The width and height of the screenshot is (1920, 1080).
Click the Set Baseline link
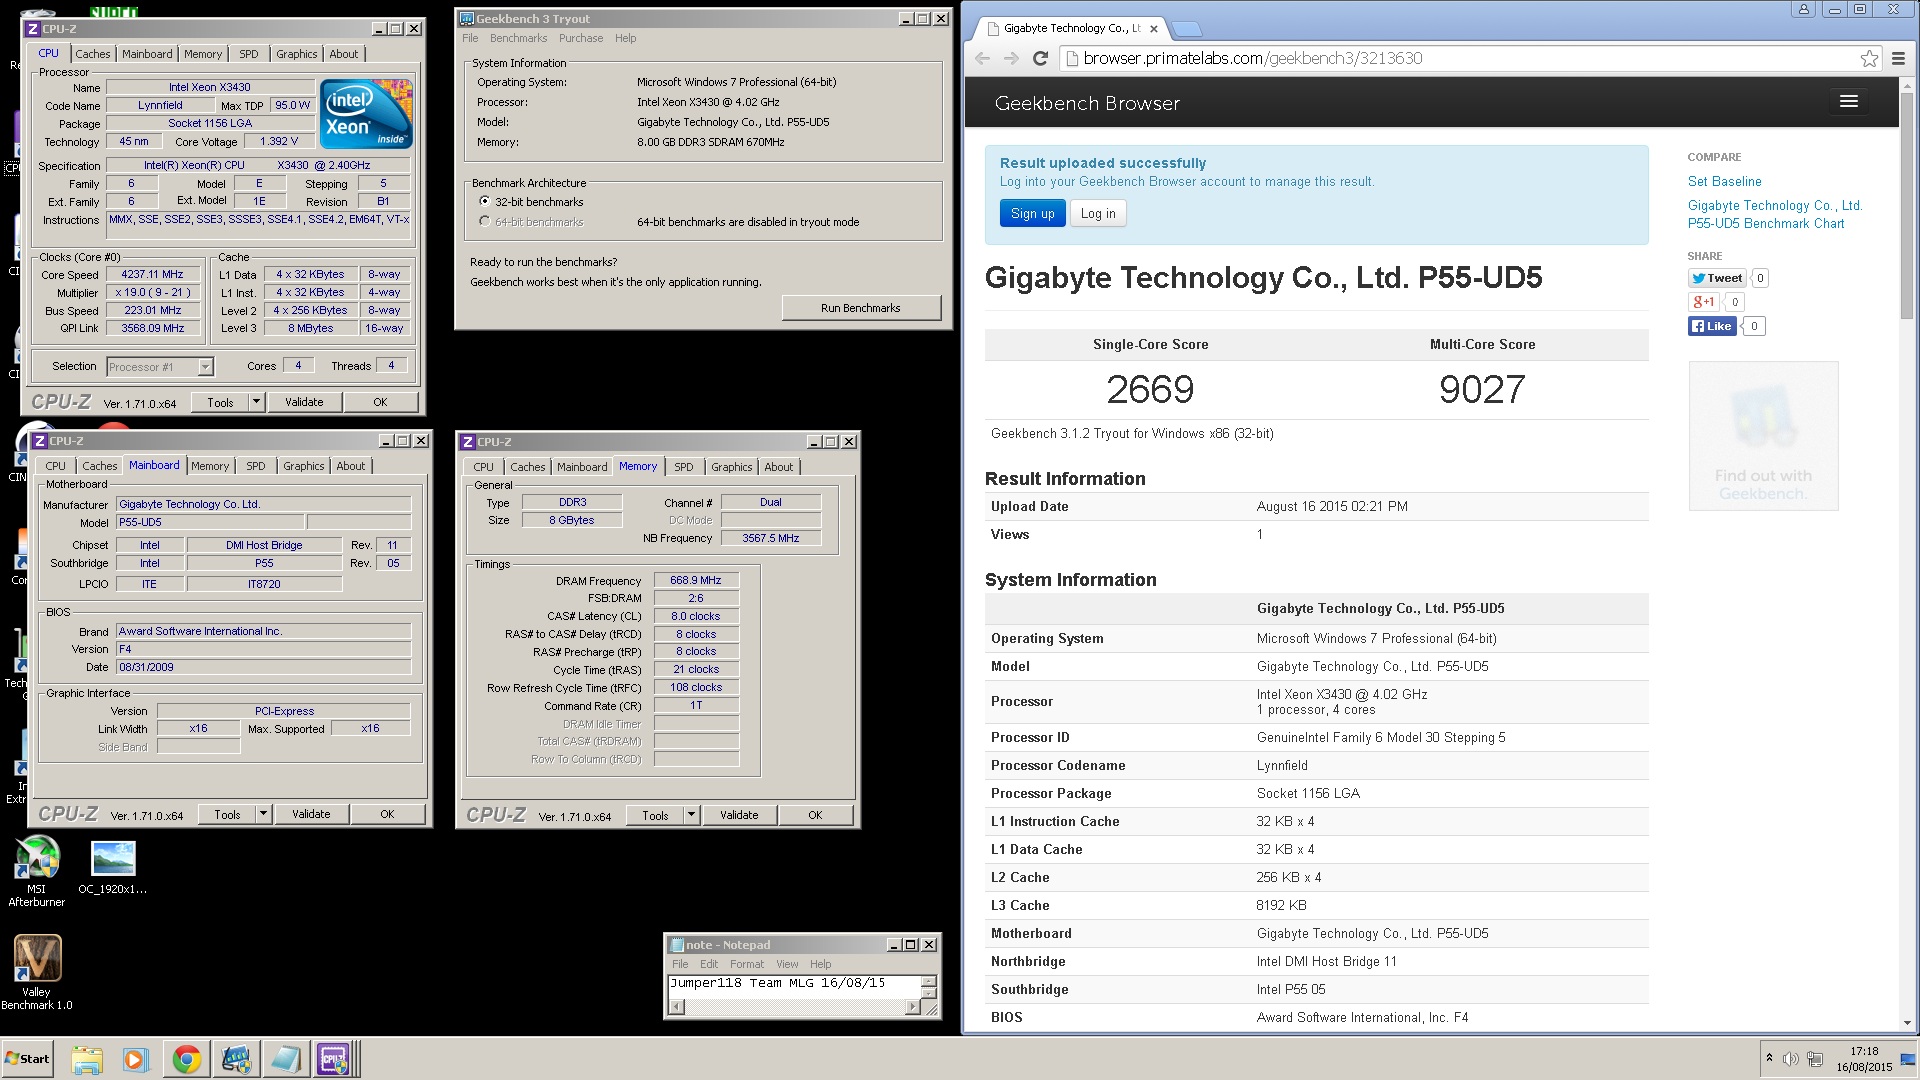[x=1724, y=181]
